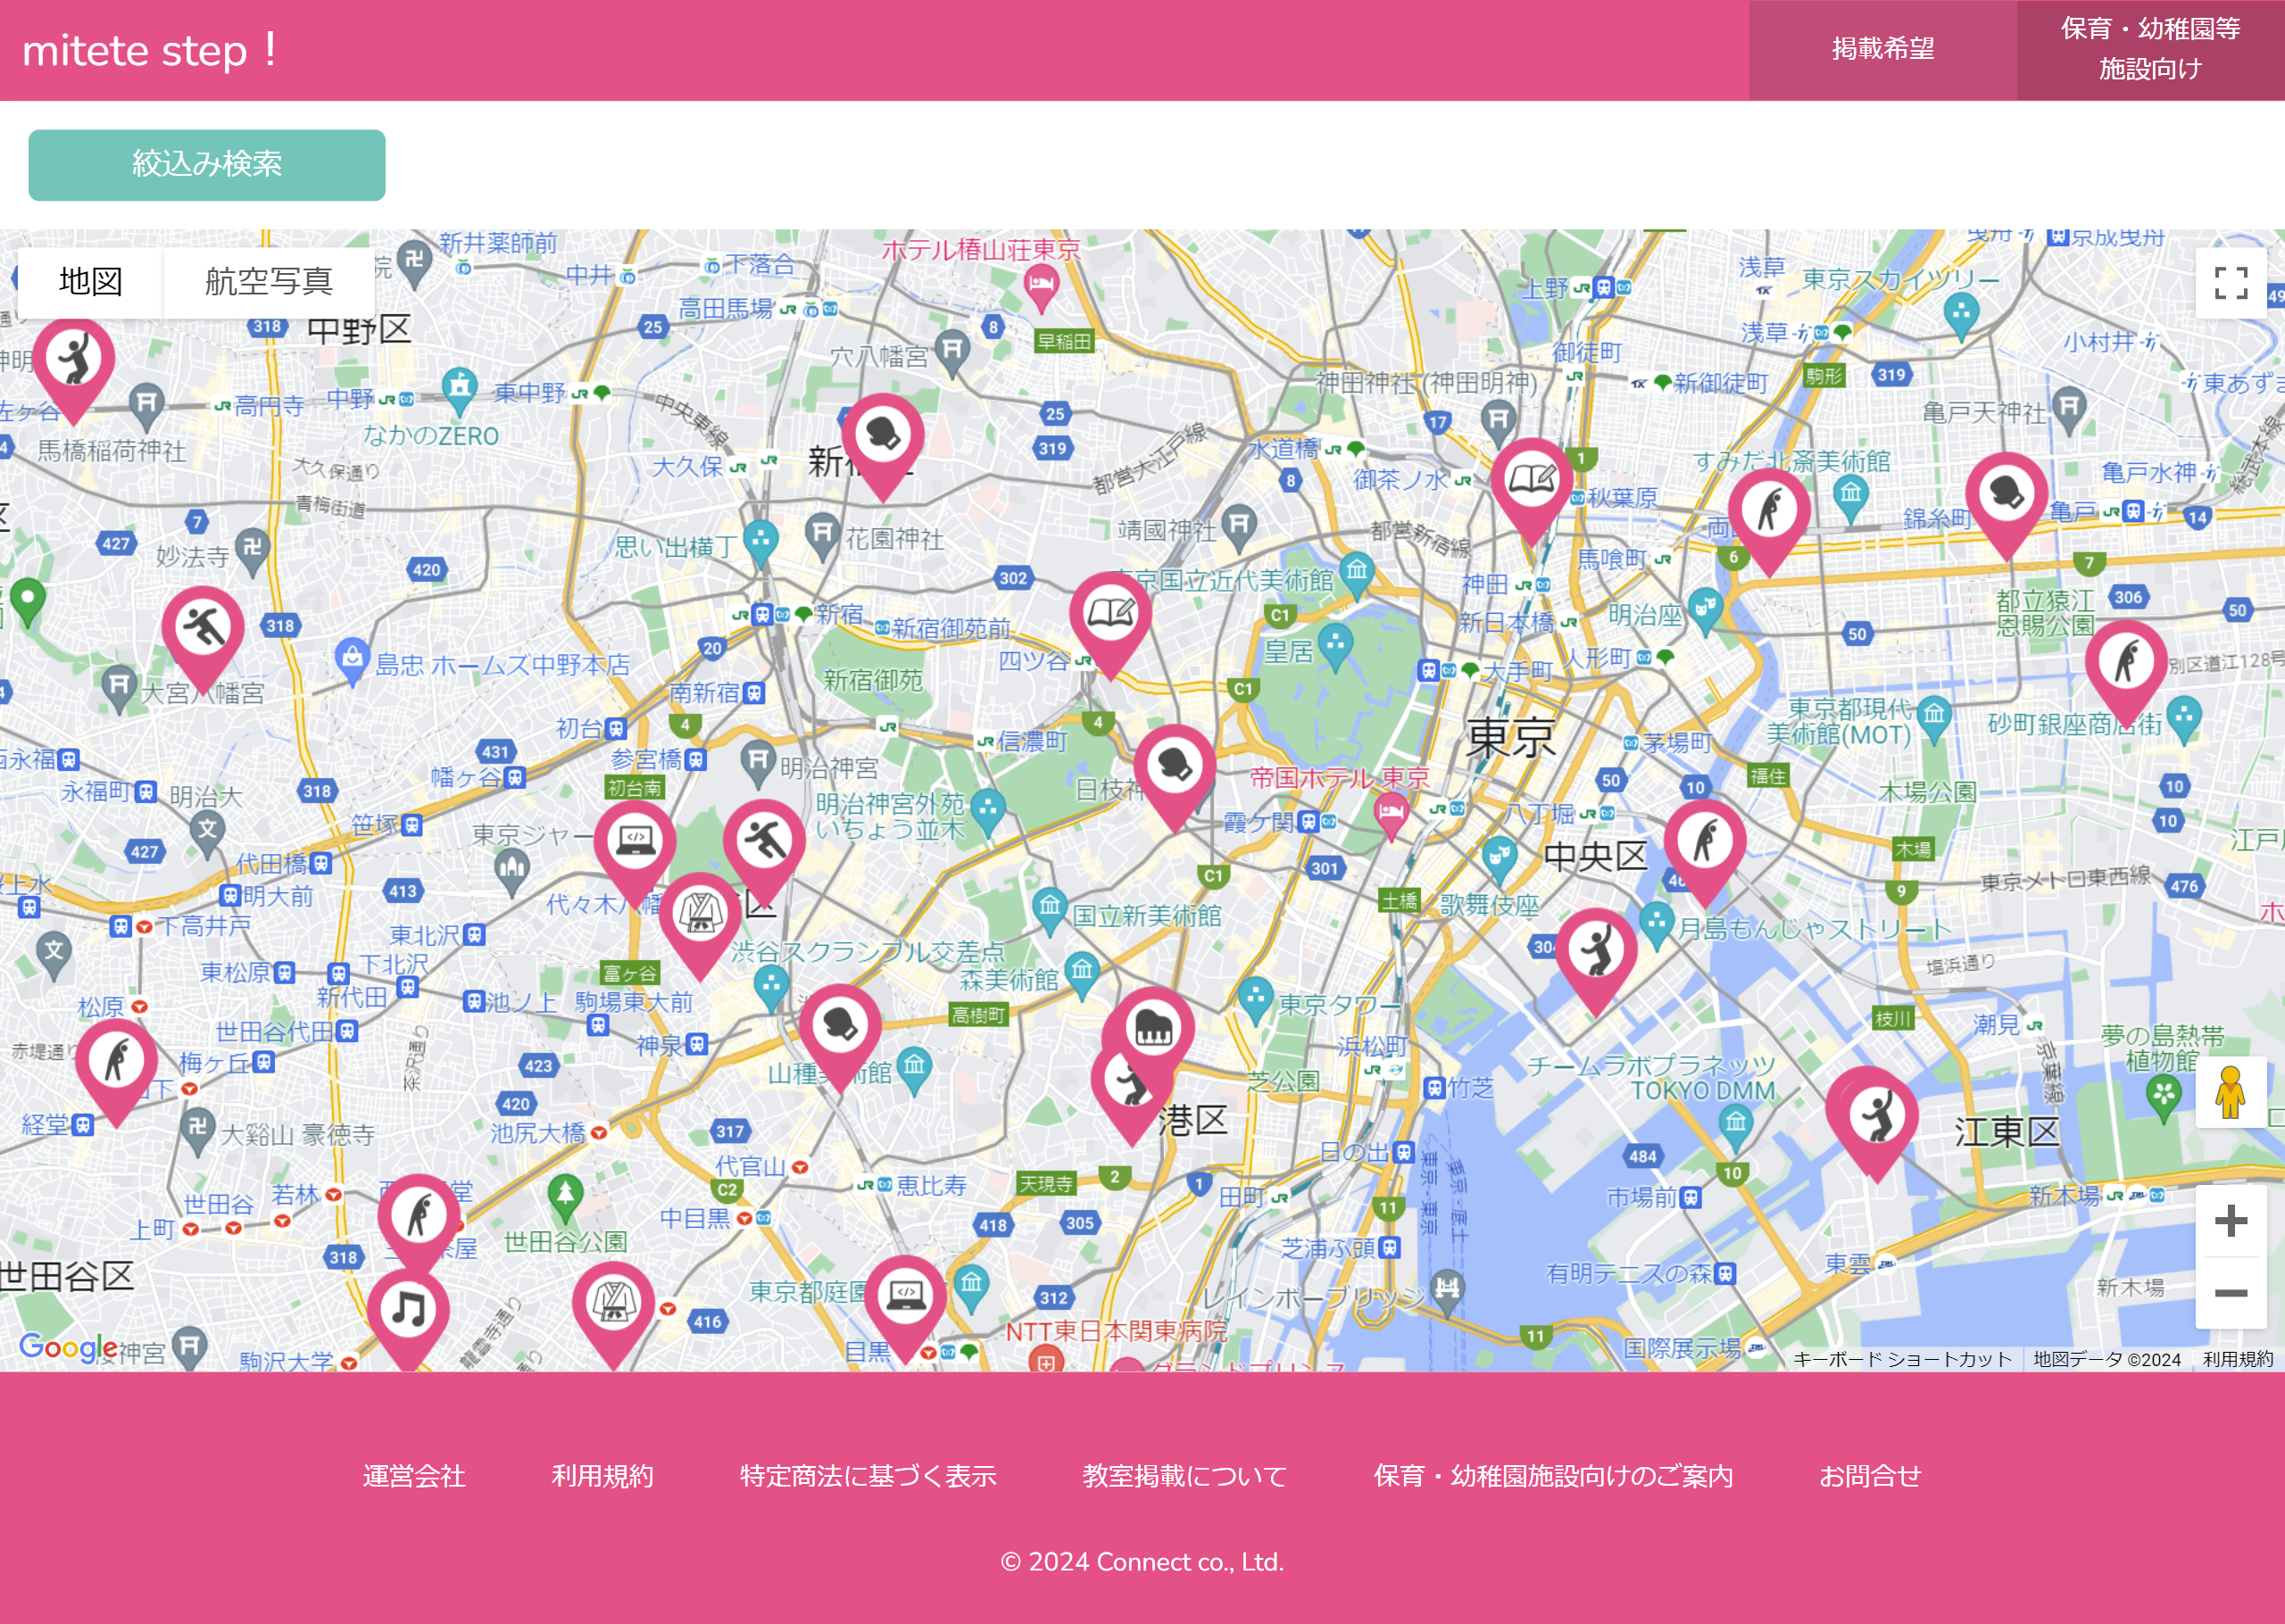Screen dimensions: 2285x1624
Task: Open the 絞込み検索 filter search
Action: click(x=207, y=165)
